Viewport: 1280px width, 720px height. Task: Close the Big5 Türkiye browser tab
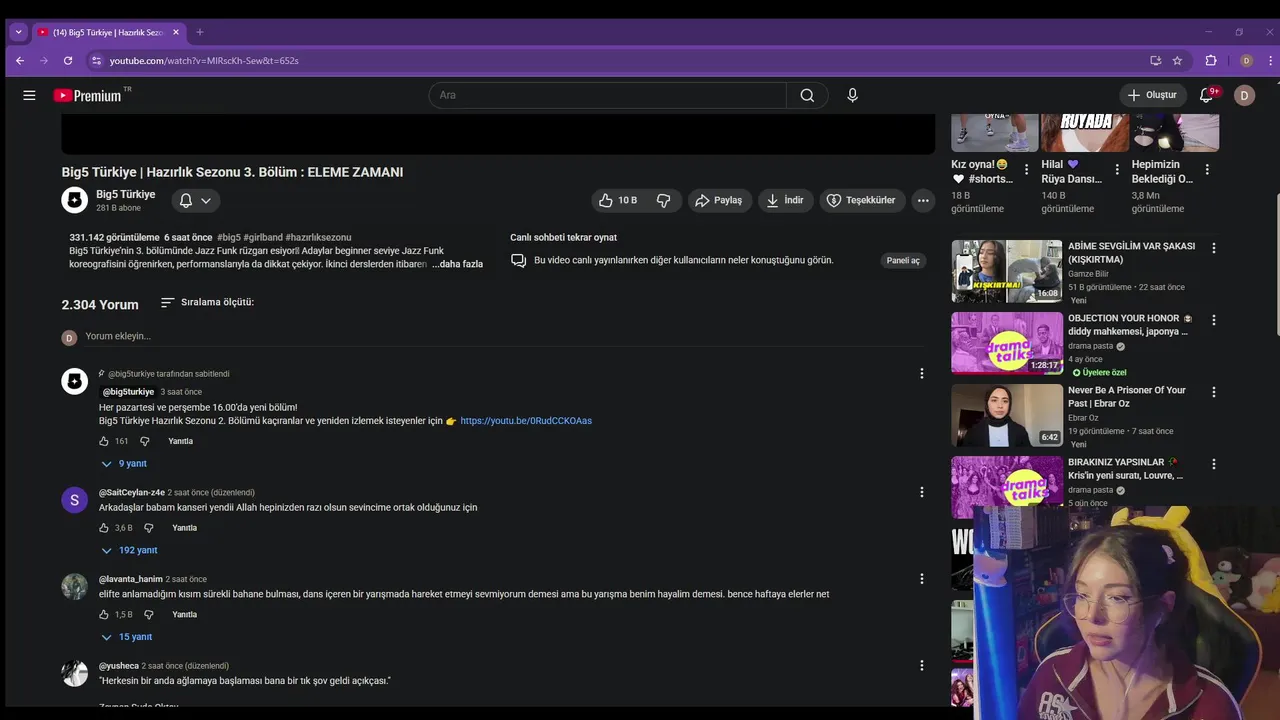[176, 32]
